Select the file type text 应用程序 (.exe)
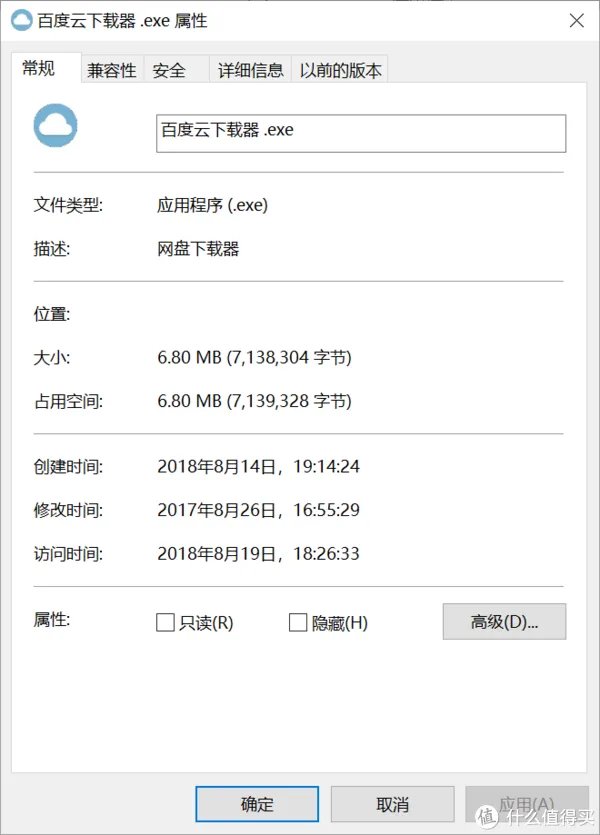The width and height of the screenshot is (600, 835). click(x=212, y=205)
